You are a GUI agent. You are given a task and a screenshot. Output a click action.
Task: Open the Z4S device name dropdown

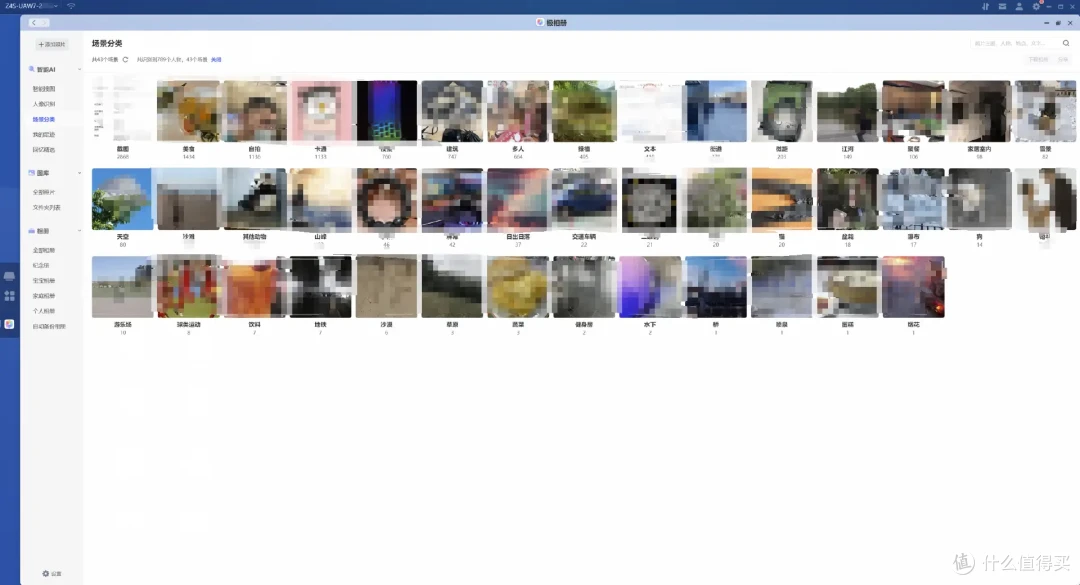pos(30,6)
